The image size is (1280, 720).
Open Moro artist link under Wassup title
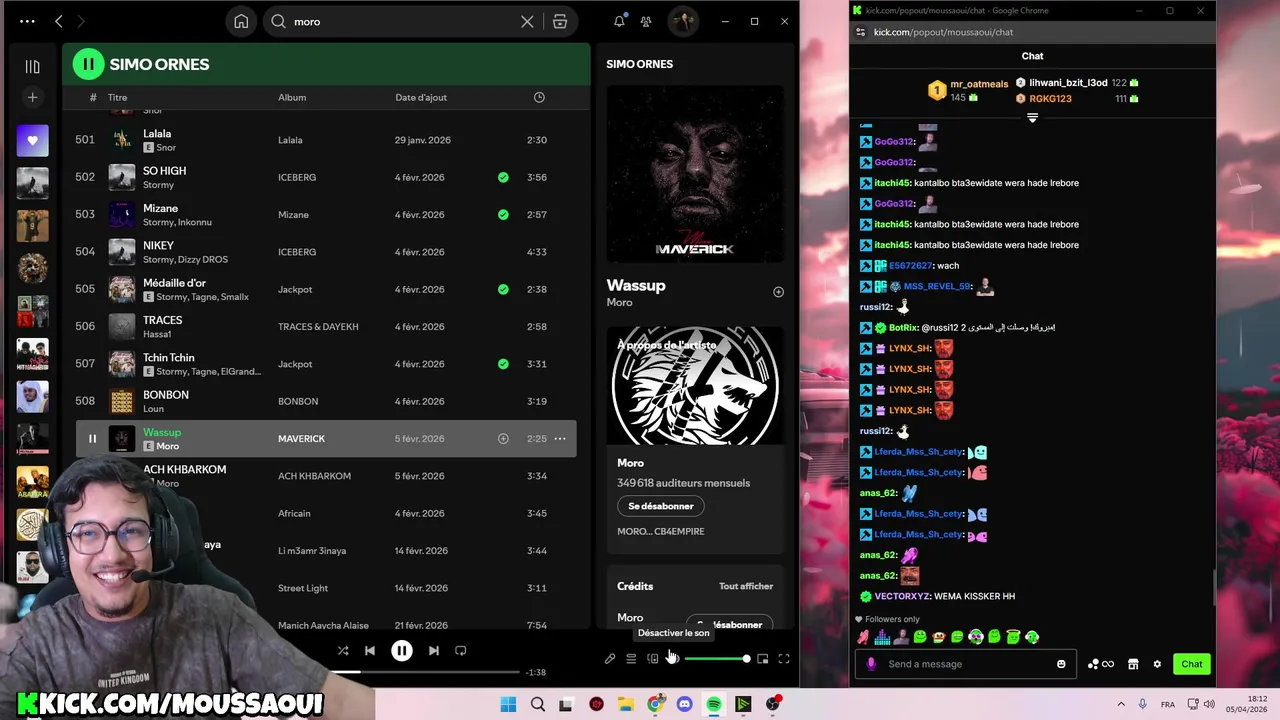[x=619, y=303]
